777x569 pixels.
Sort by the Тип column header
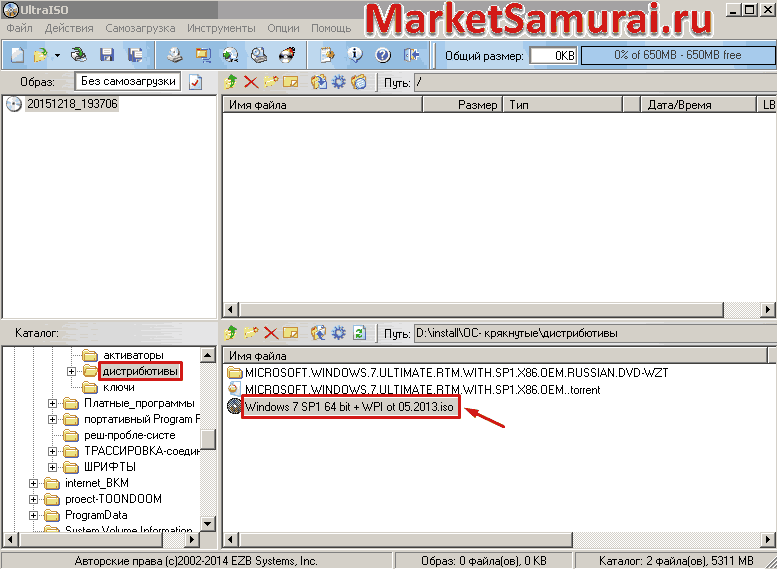coord(563,105)
